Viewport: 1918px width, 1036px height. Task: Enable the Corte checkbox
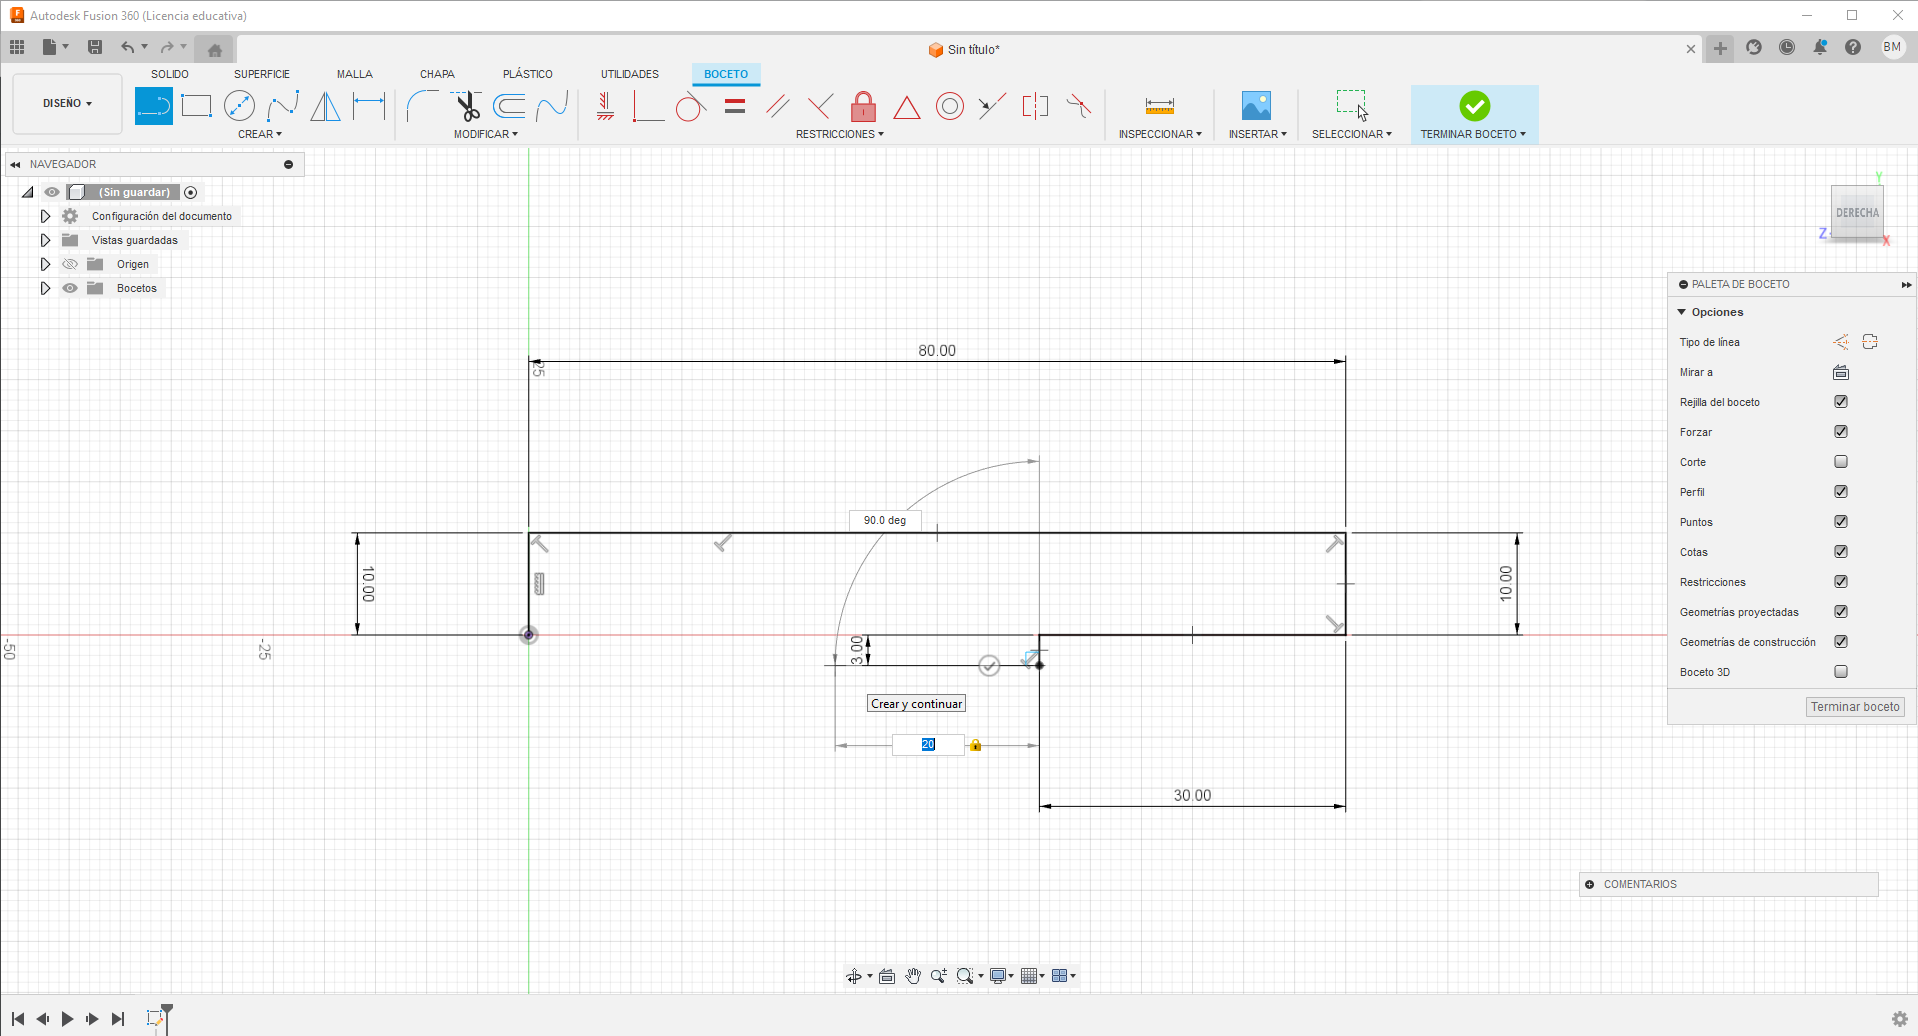[x=1841, y=462]
